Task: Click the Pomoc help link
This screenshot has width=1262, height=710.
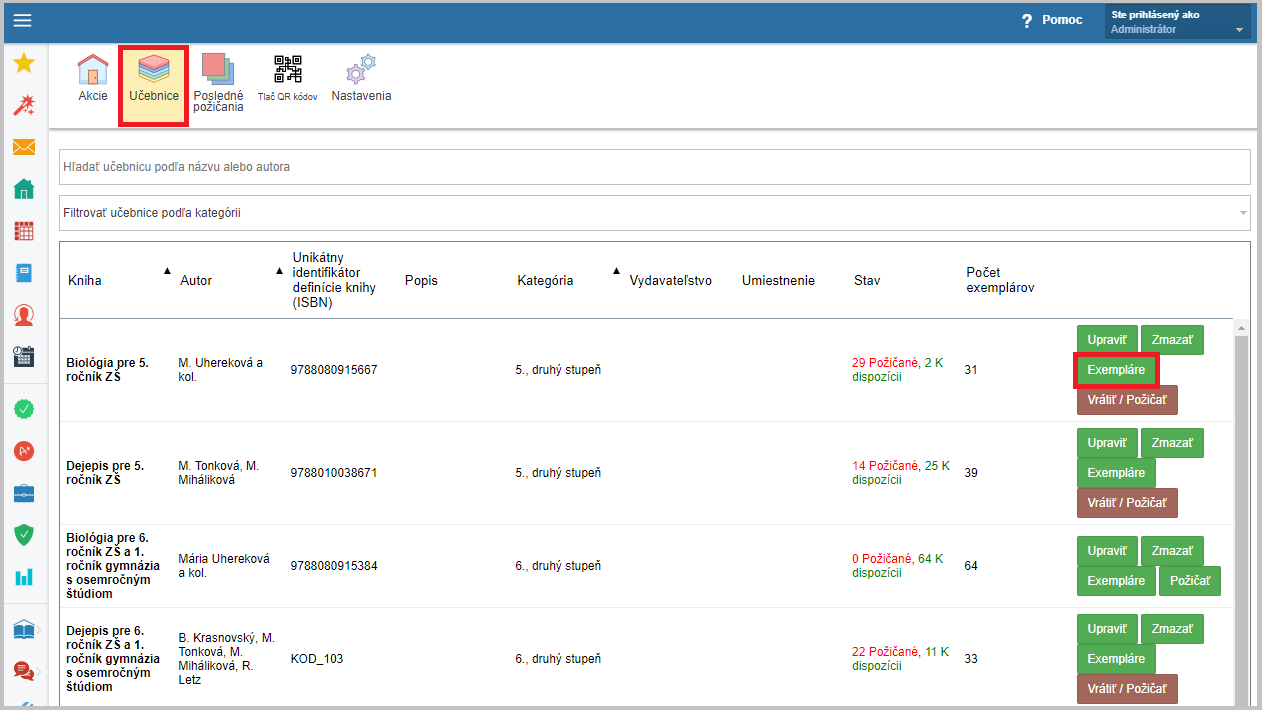Action: [1062, 20]
